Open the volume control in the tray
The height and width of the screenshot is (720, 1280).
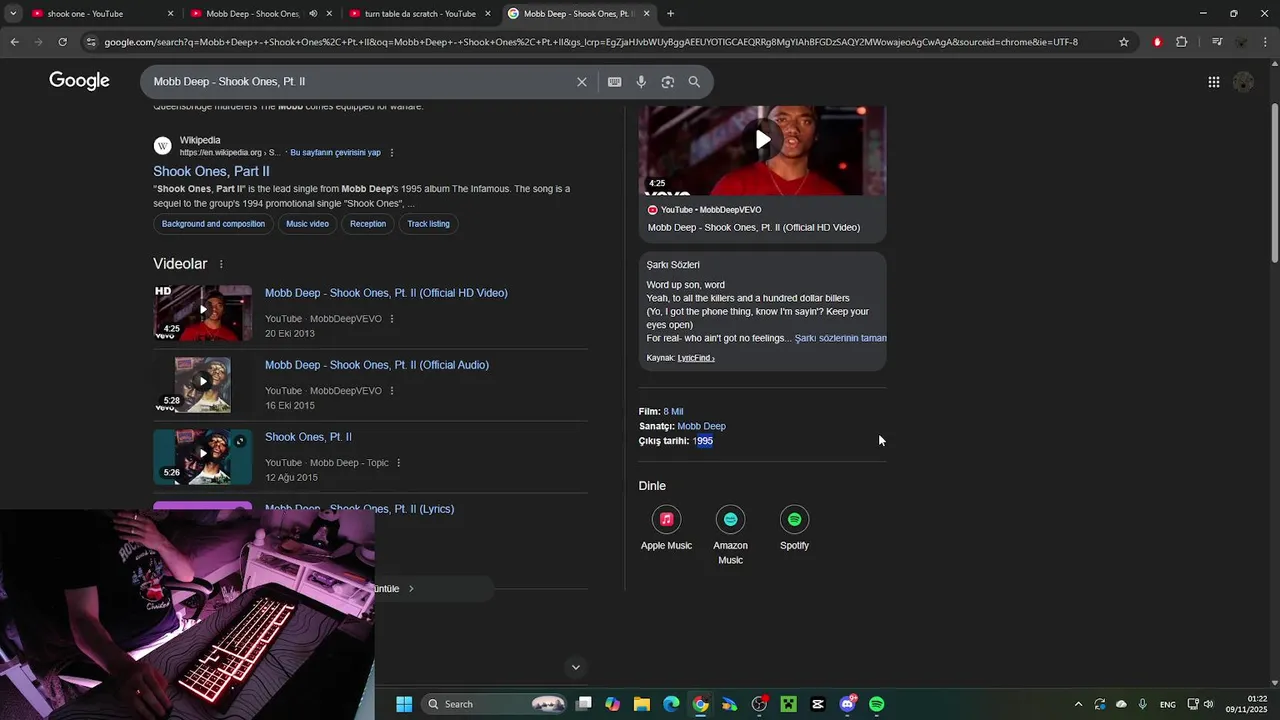pyautogui.click(x=1209, y=704)
